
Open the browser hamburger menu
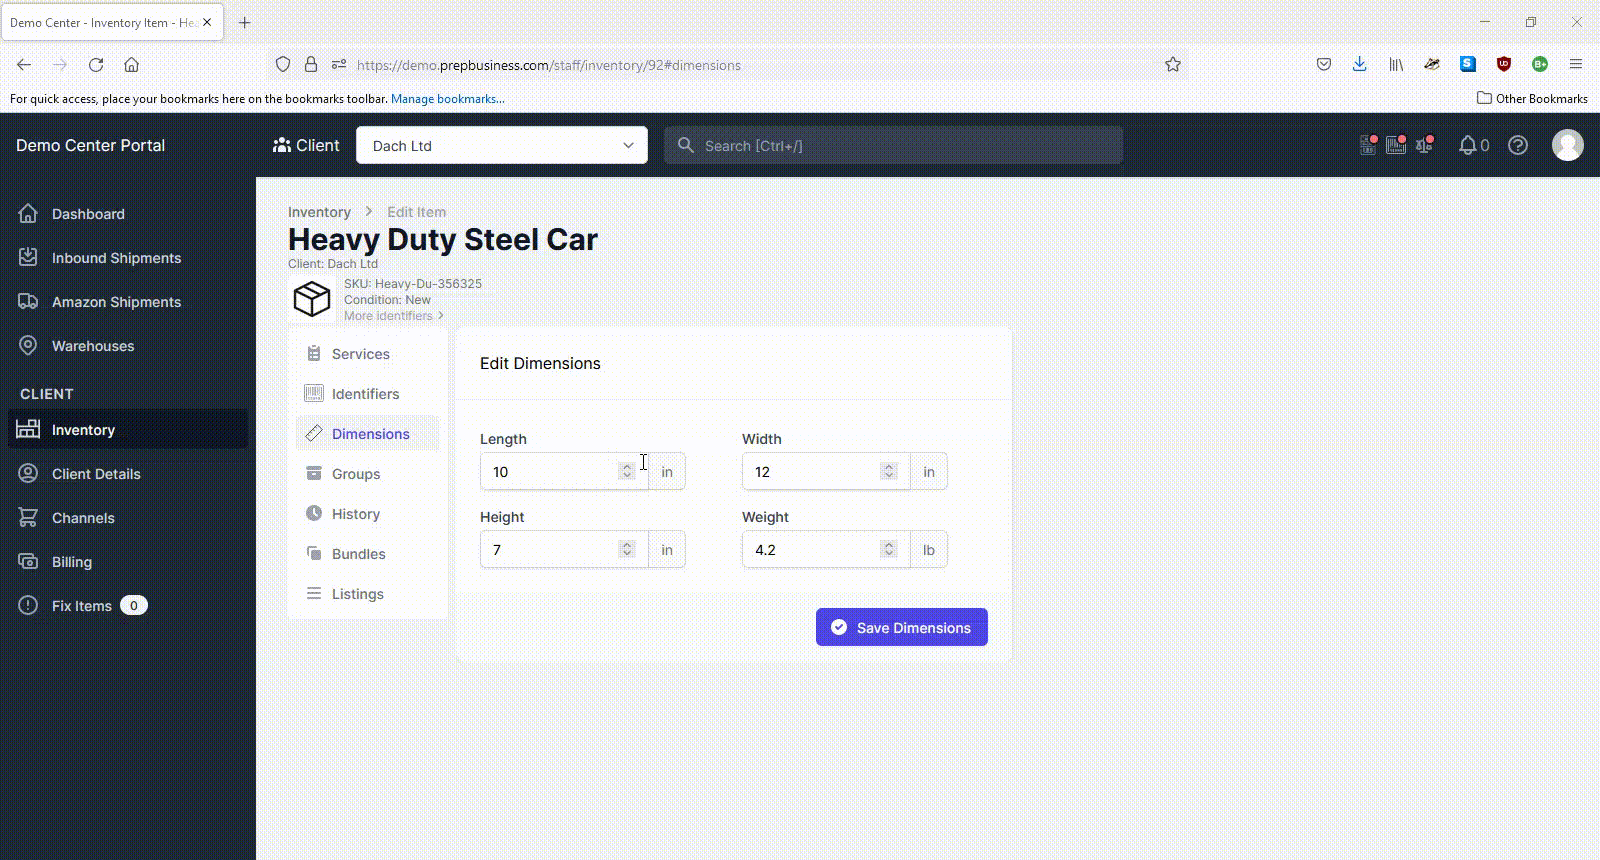tap(1576, 64)
